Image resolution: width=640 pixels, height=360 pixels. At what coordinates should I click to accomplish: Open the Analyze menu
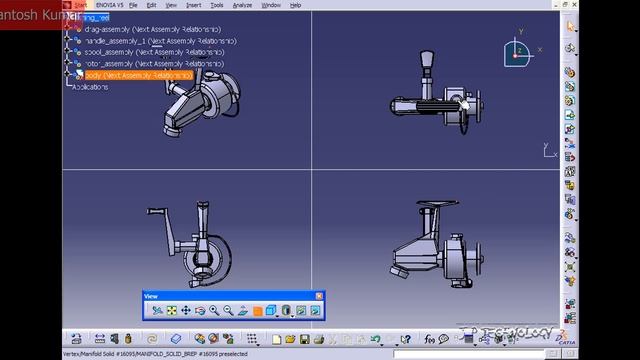[x=242, y=5]
